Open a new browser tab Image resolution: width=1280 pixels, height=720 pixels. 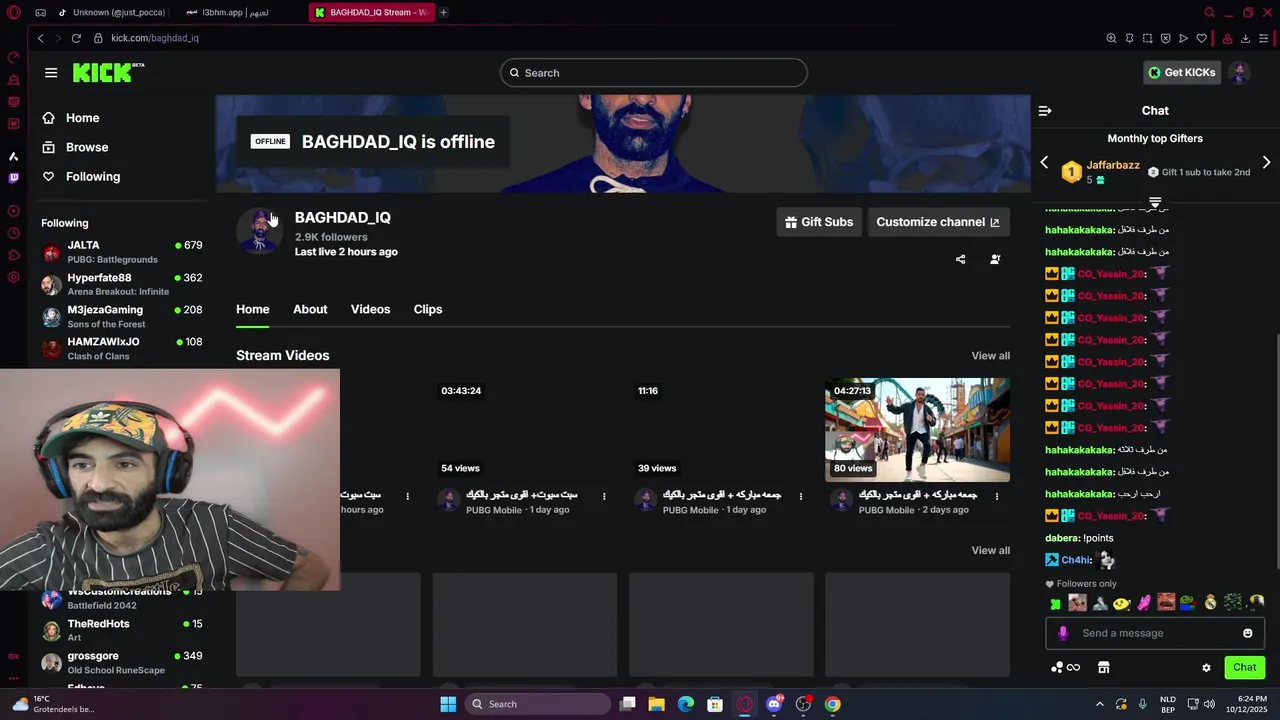(x=443, y=12)
